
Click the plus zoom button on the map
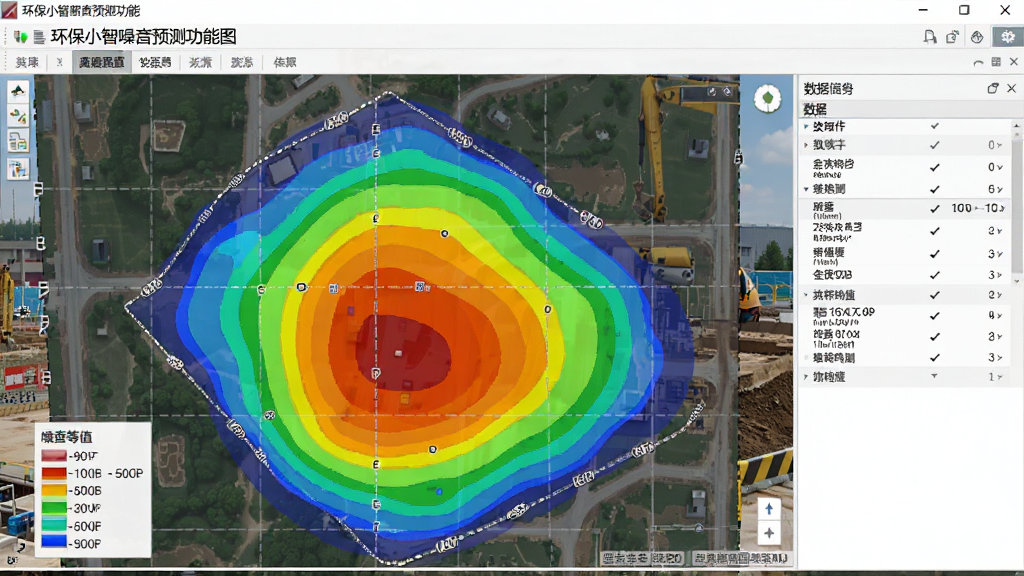(x=769, y=533)
